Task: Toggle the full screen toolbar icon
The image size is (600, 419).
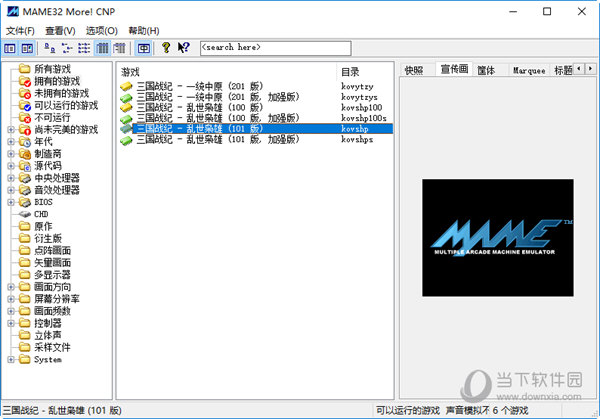Action: (143, 48)
